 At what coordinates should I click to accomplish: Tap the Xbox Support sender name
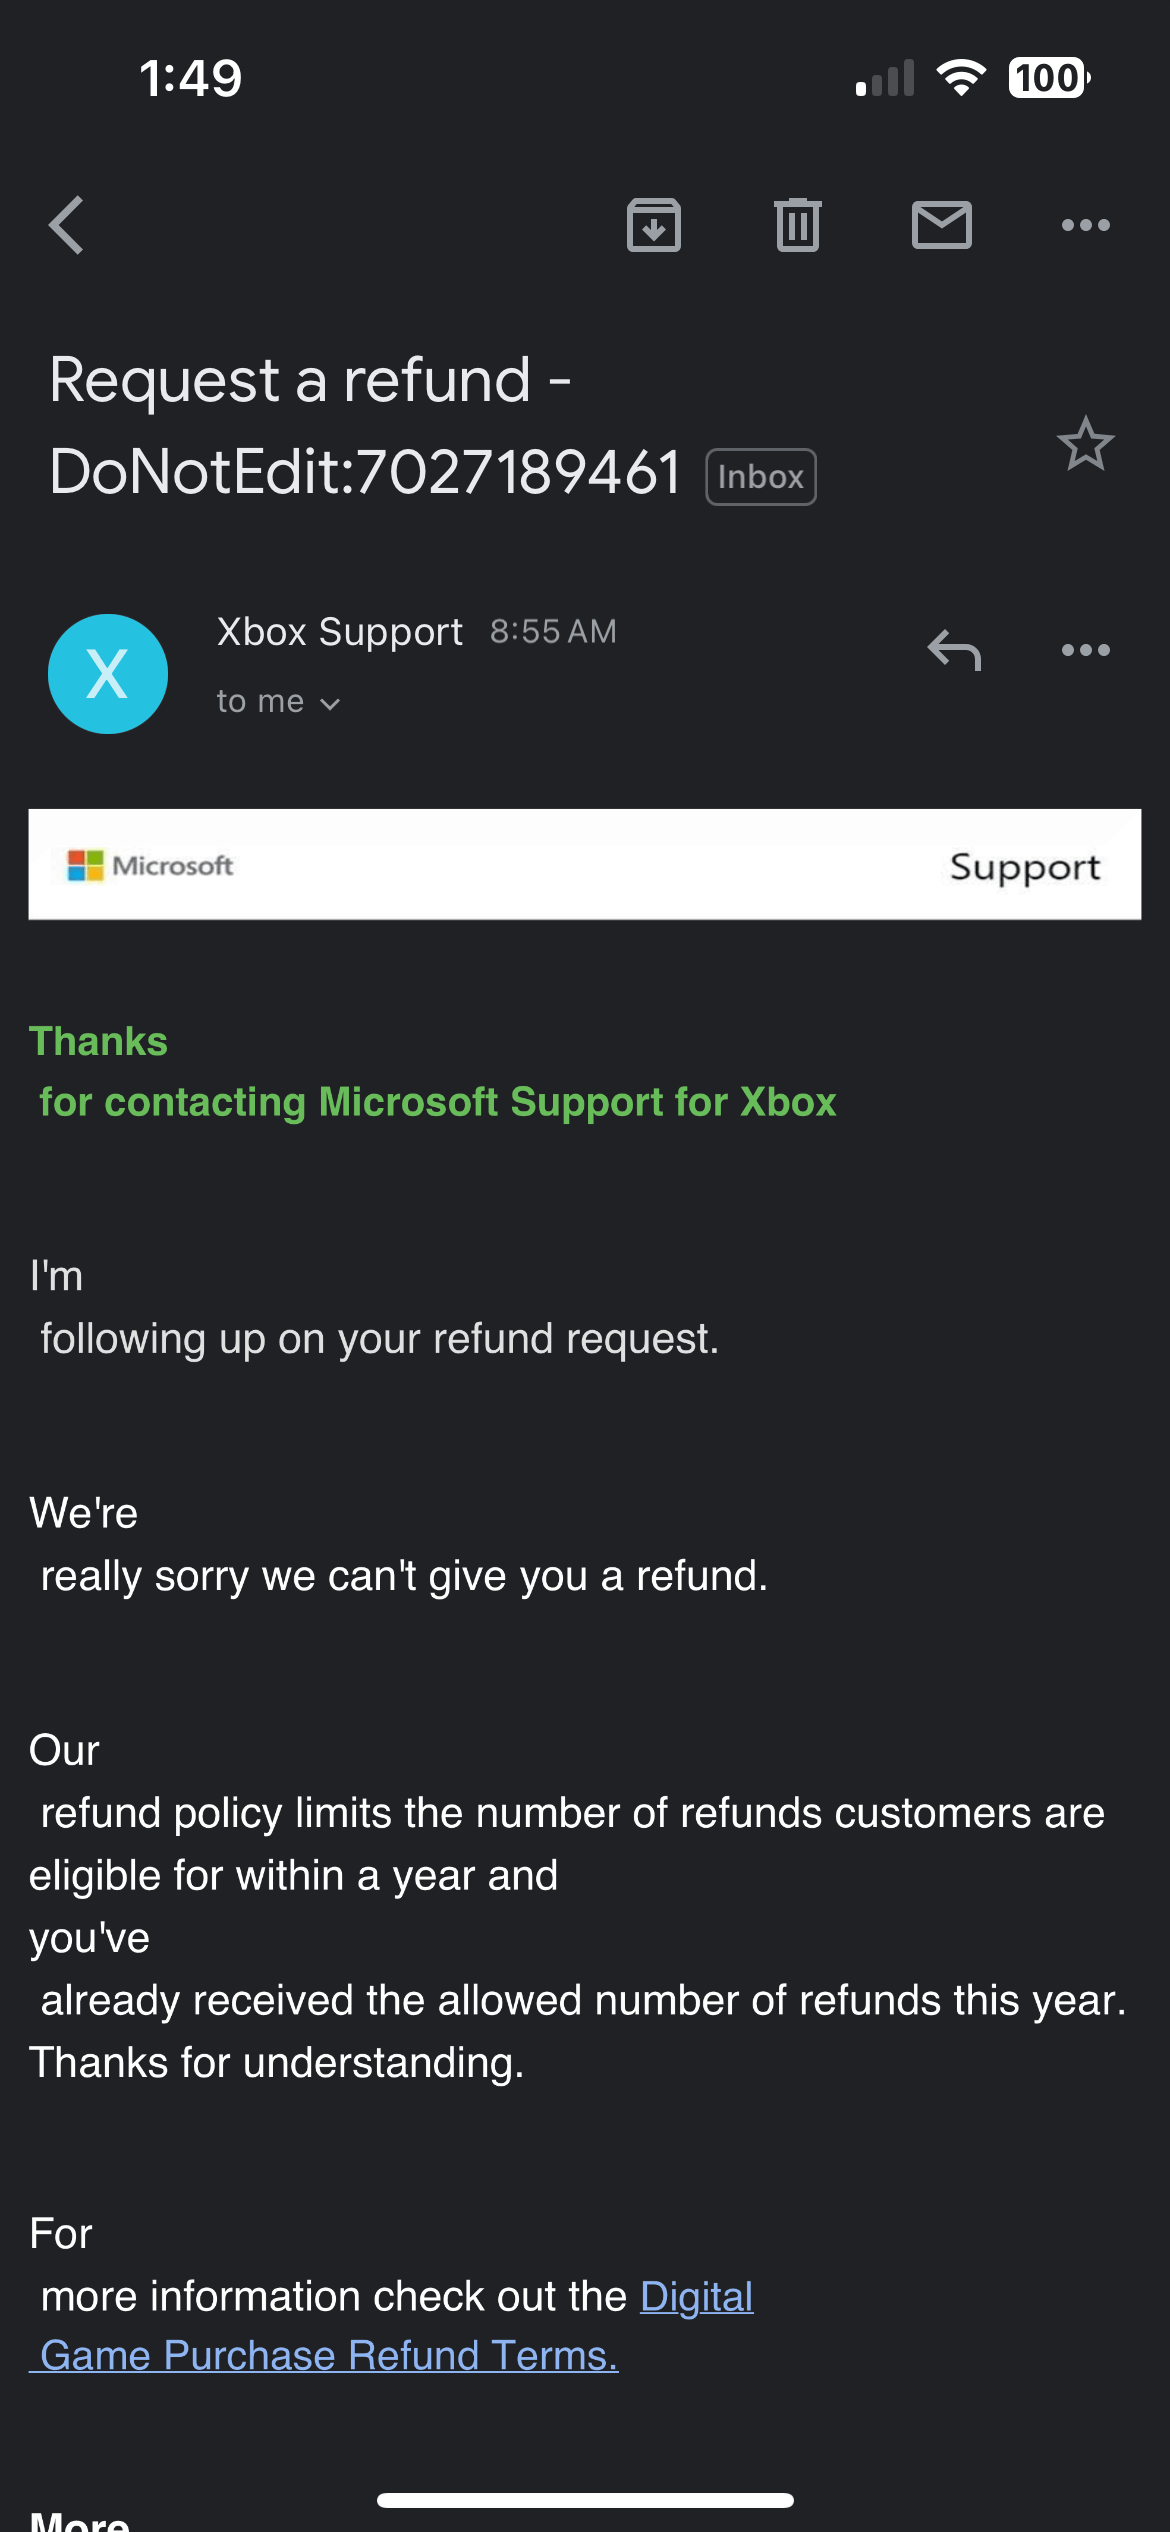[340, 632]
